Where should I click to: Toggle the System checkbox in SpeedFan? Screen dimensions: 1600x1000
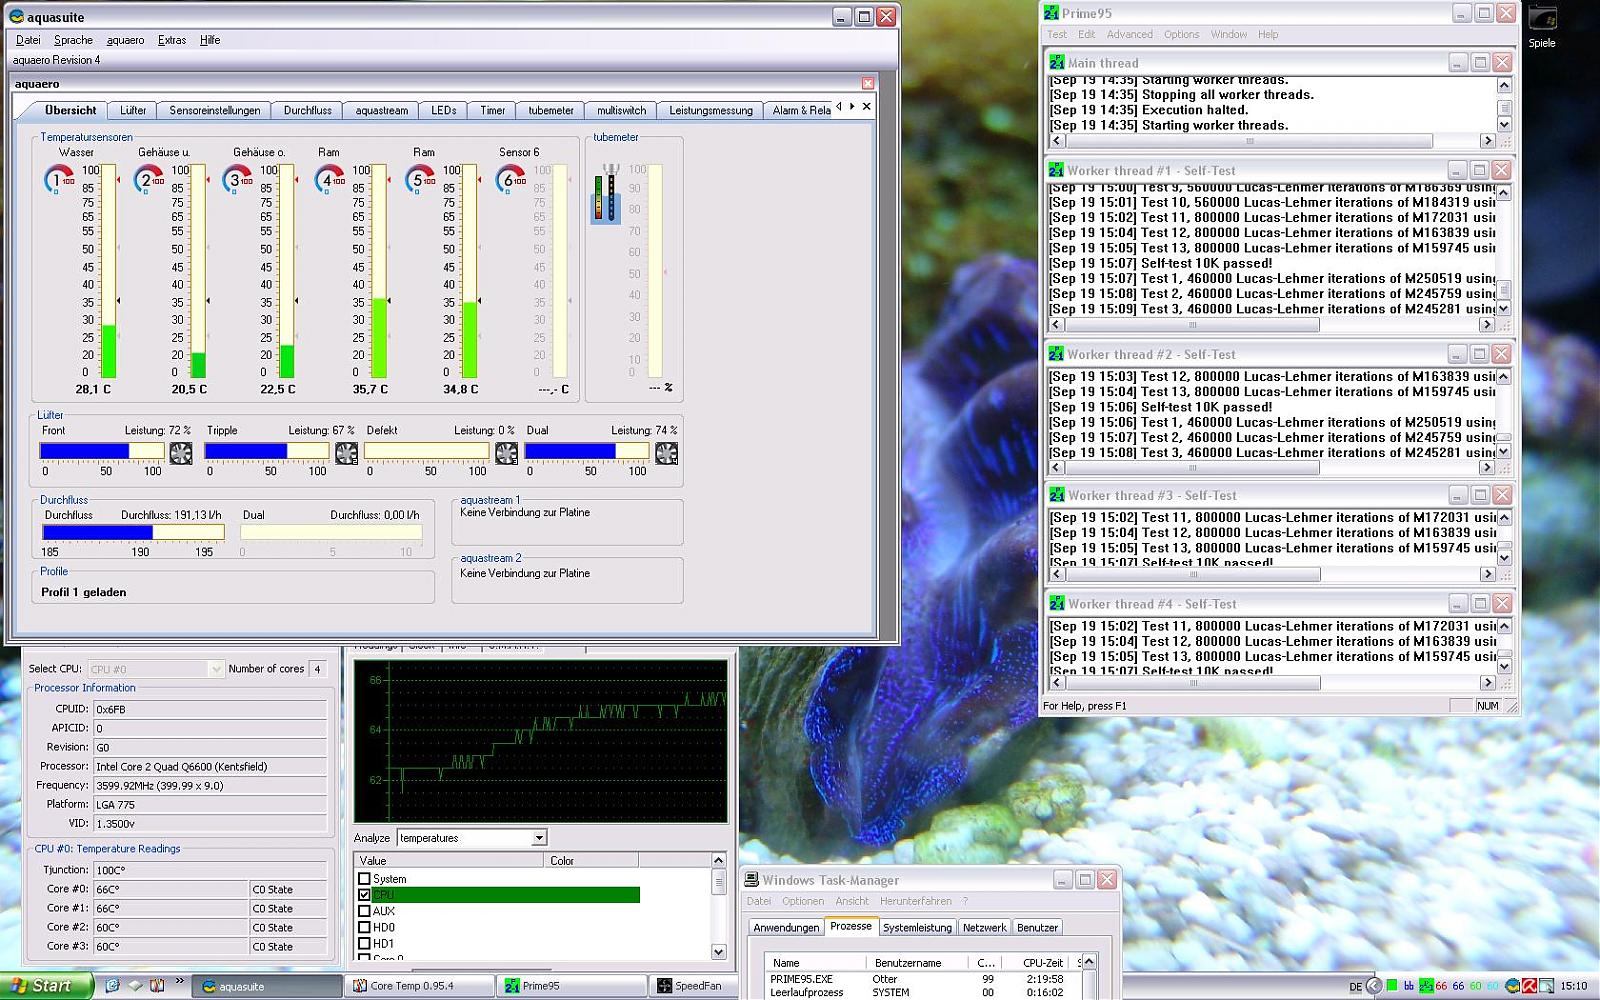[x=364, y=879]
